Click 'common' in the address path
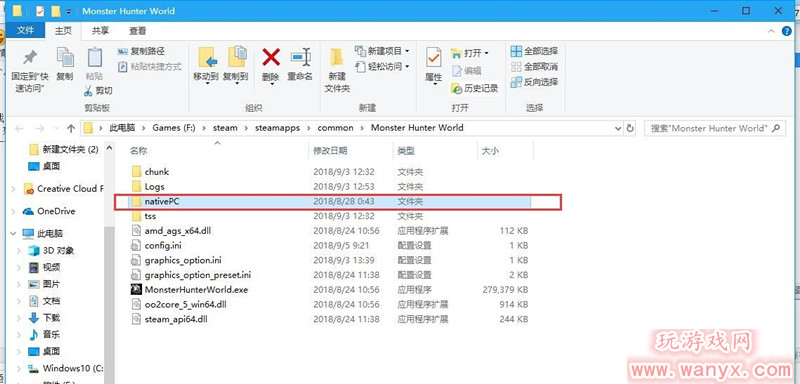The width and height of the screenshot is (800, 384). point(335,127)
